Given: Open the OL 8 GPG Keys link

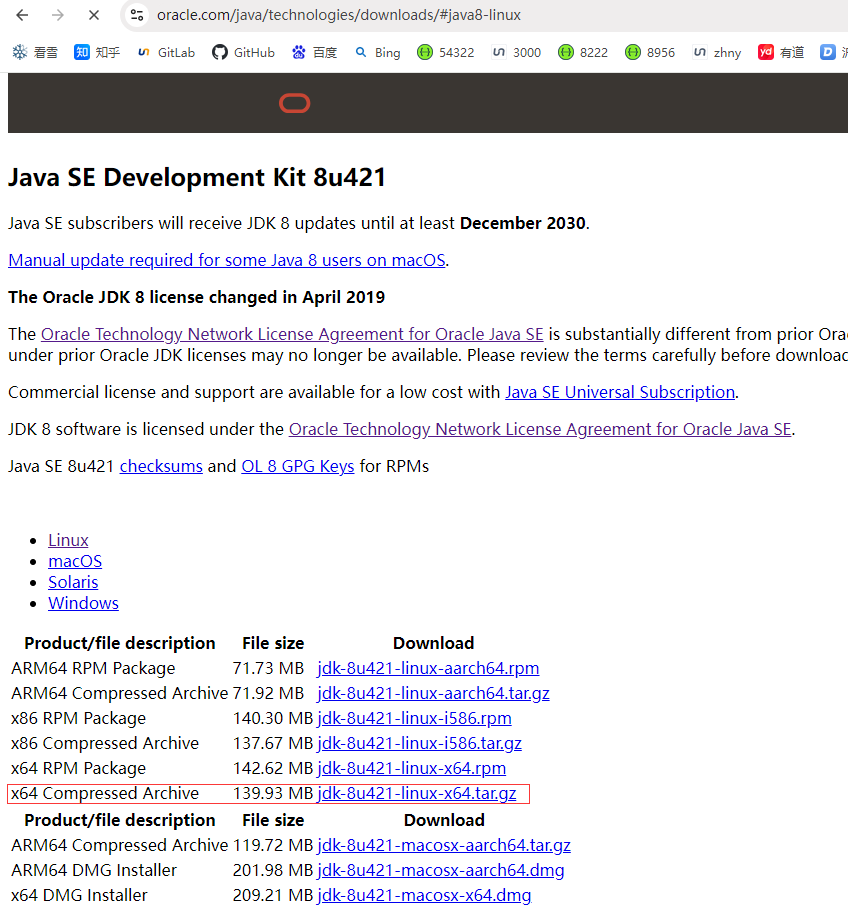Looking at the screenshot, I should 298,466.
